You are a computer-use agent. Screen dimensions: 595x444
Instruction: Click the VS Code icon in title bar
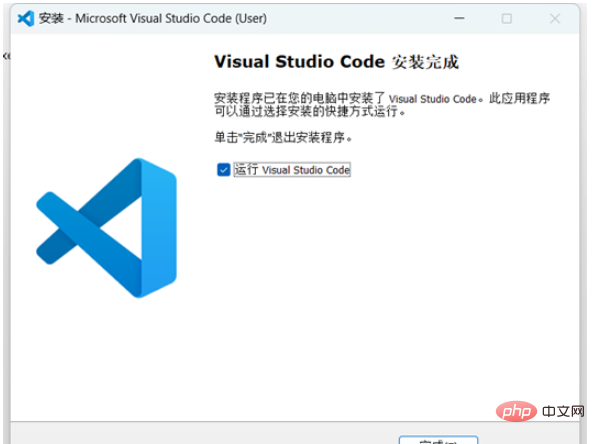[26, 18]
